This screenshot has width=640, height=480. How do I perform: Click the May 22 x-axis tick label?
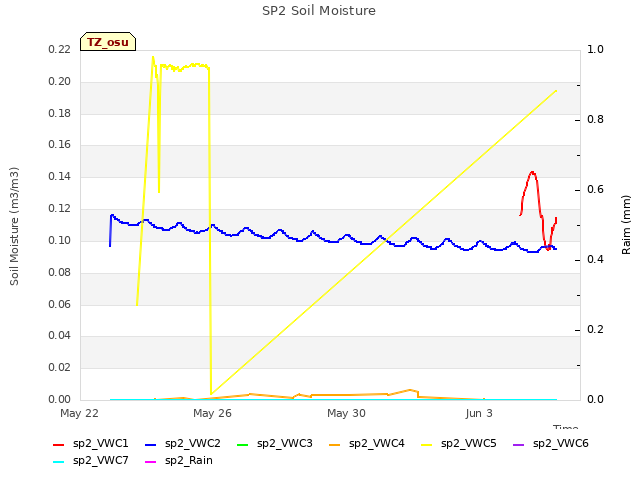pyautogui.click(x=80, y=413)
